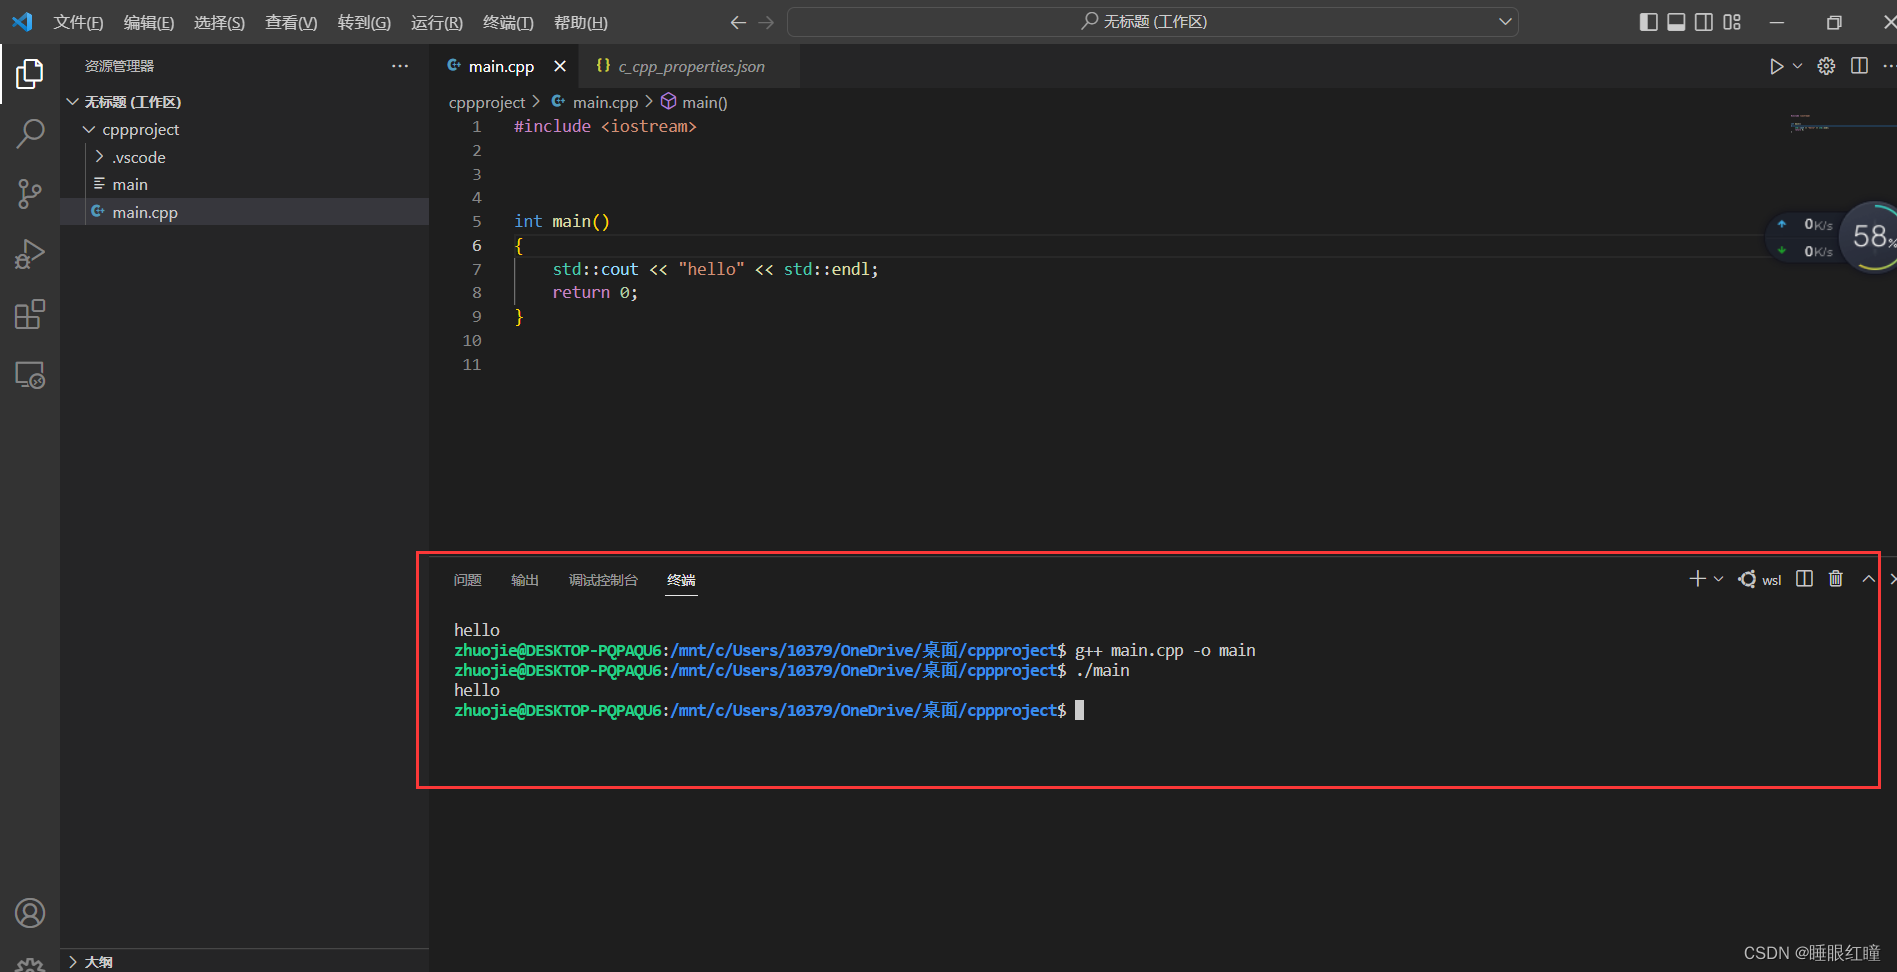
Task: Click main() in the breadcrumb
Action: [x=704, y=102]
